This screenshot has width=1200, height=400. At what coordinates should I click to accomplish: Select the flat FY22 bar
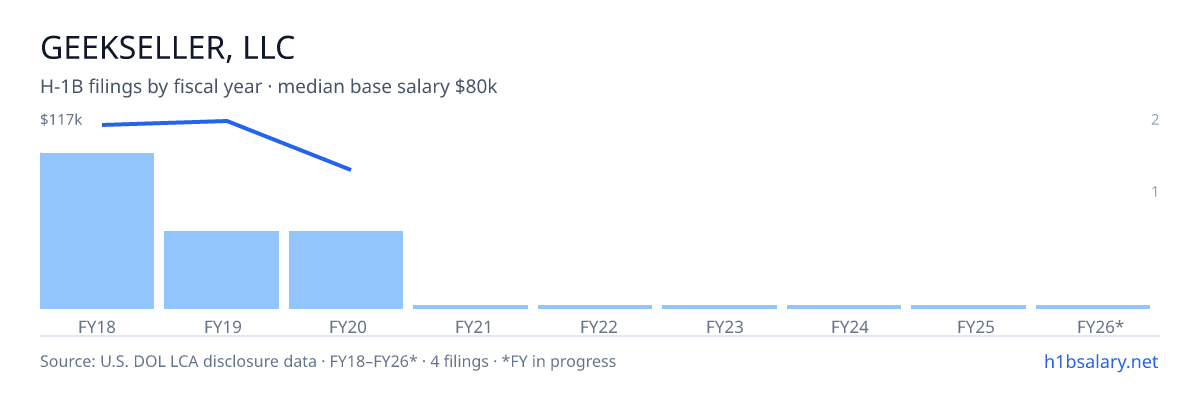[595, 307]
